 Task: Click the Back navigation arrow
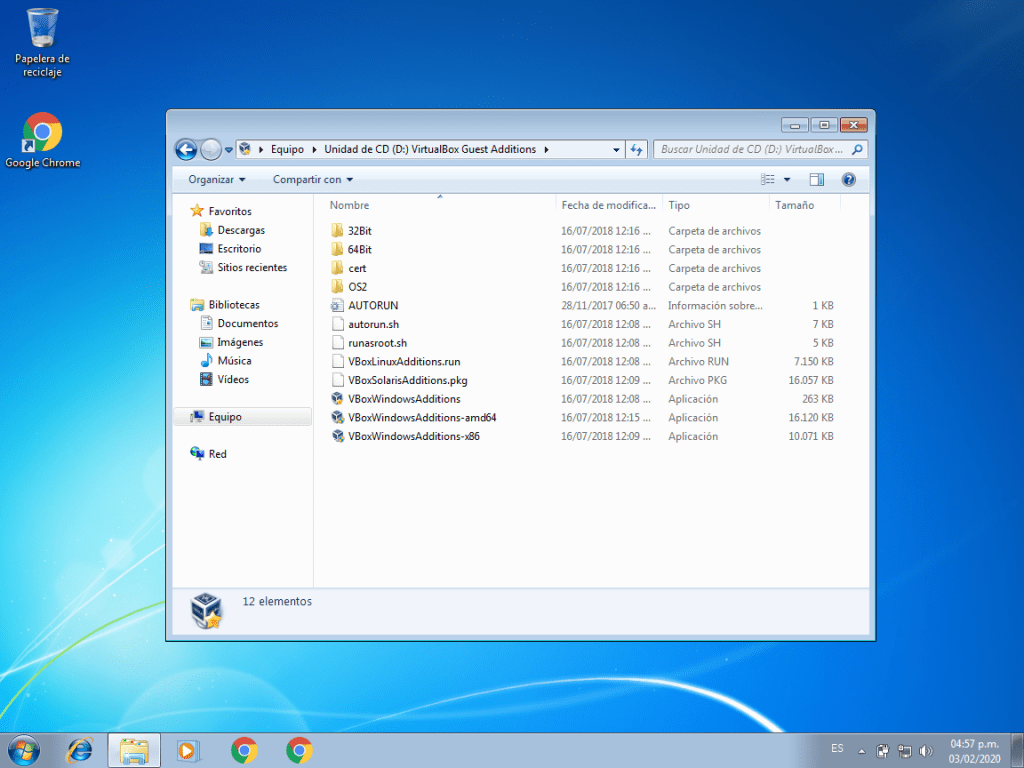(x=186, y=150)
